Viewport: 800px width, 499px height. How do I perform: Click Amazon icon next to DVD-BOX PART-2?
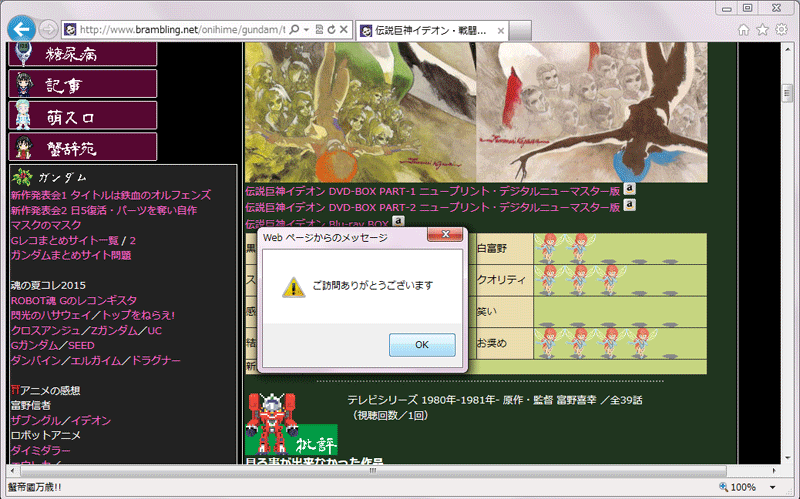[630, 205]
